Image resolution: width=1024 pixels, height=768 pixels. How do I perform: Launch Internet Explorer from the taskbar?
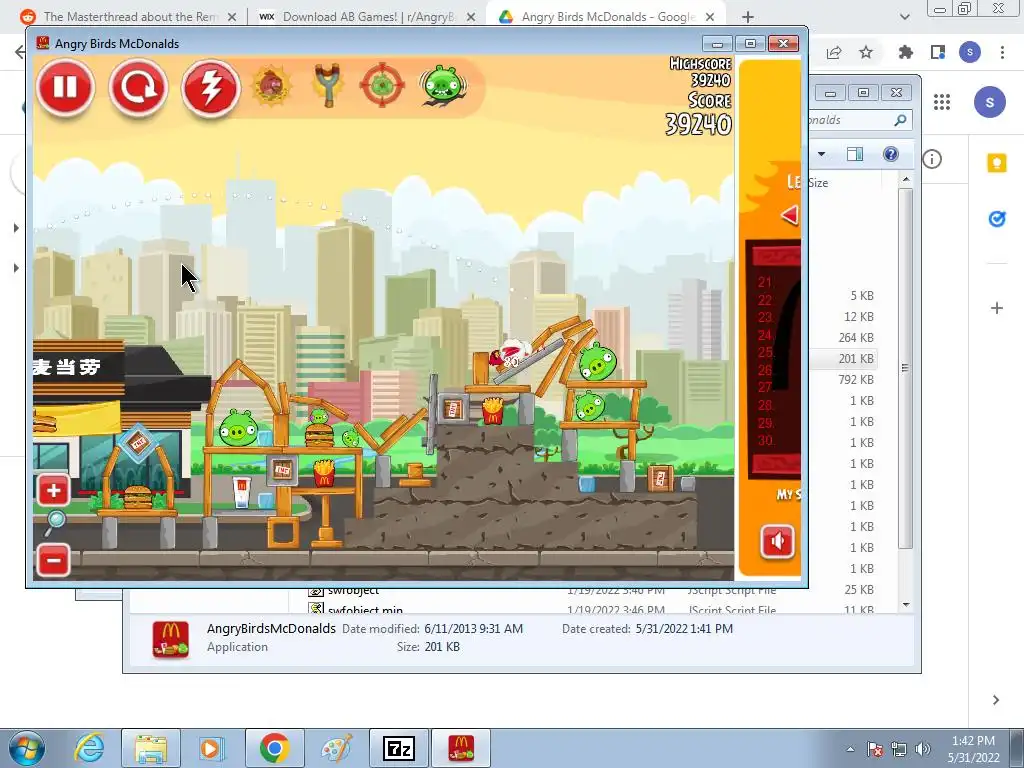pos(89,748)
